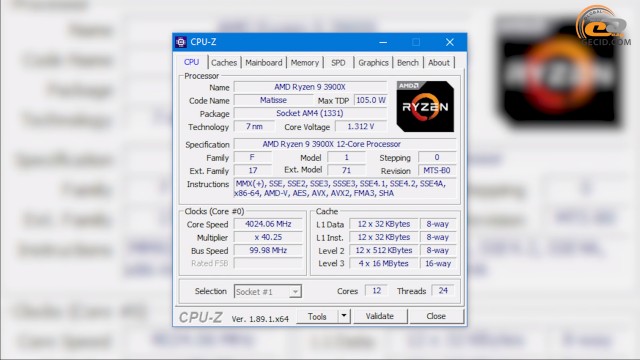This screenshot has height=360, width=640.
Task: Click the Level 3 value 4 x 16 MBytes
Action: (384, 263)
